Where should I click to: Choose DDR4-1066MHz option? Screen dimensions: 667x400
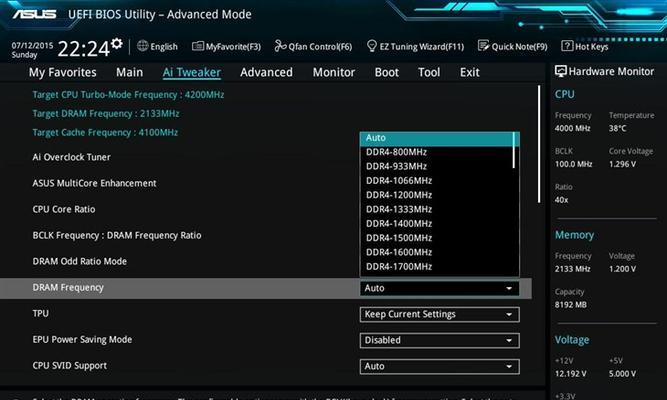click(x=436, y=181)
